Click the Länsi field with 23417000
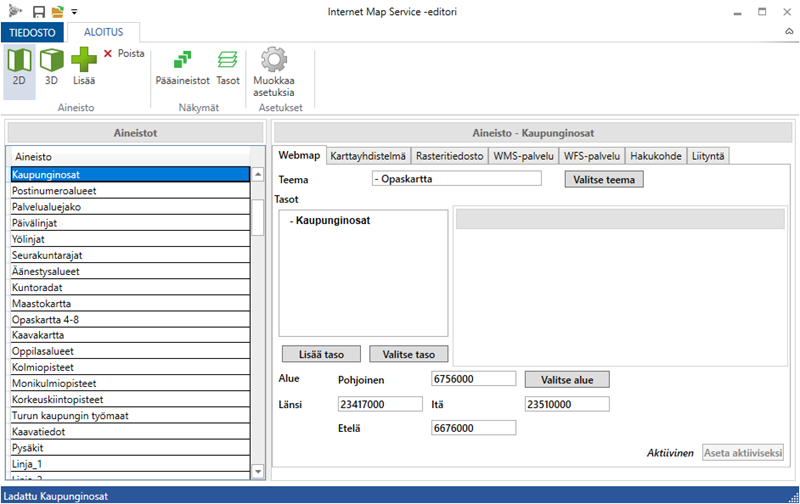800x504 pixels. (380, 404)
